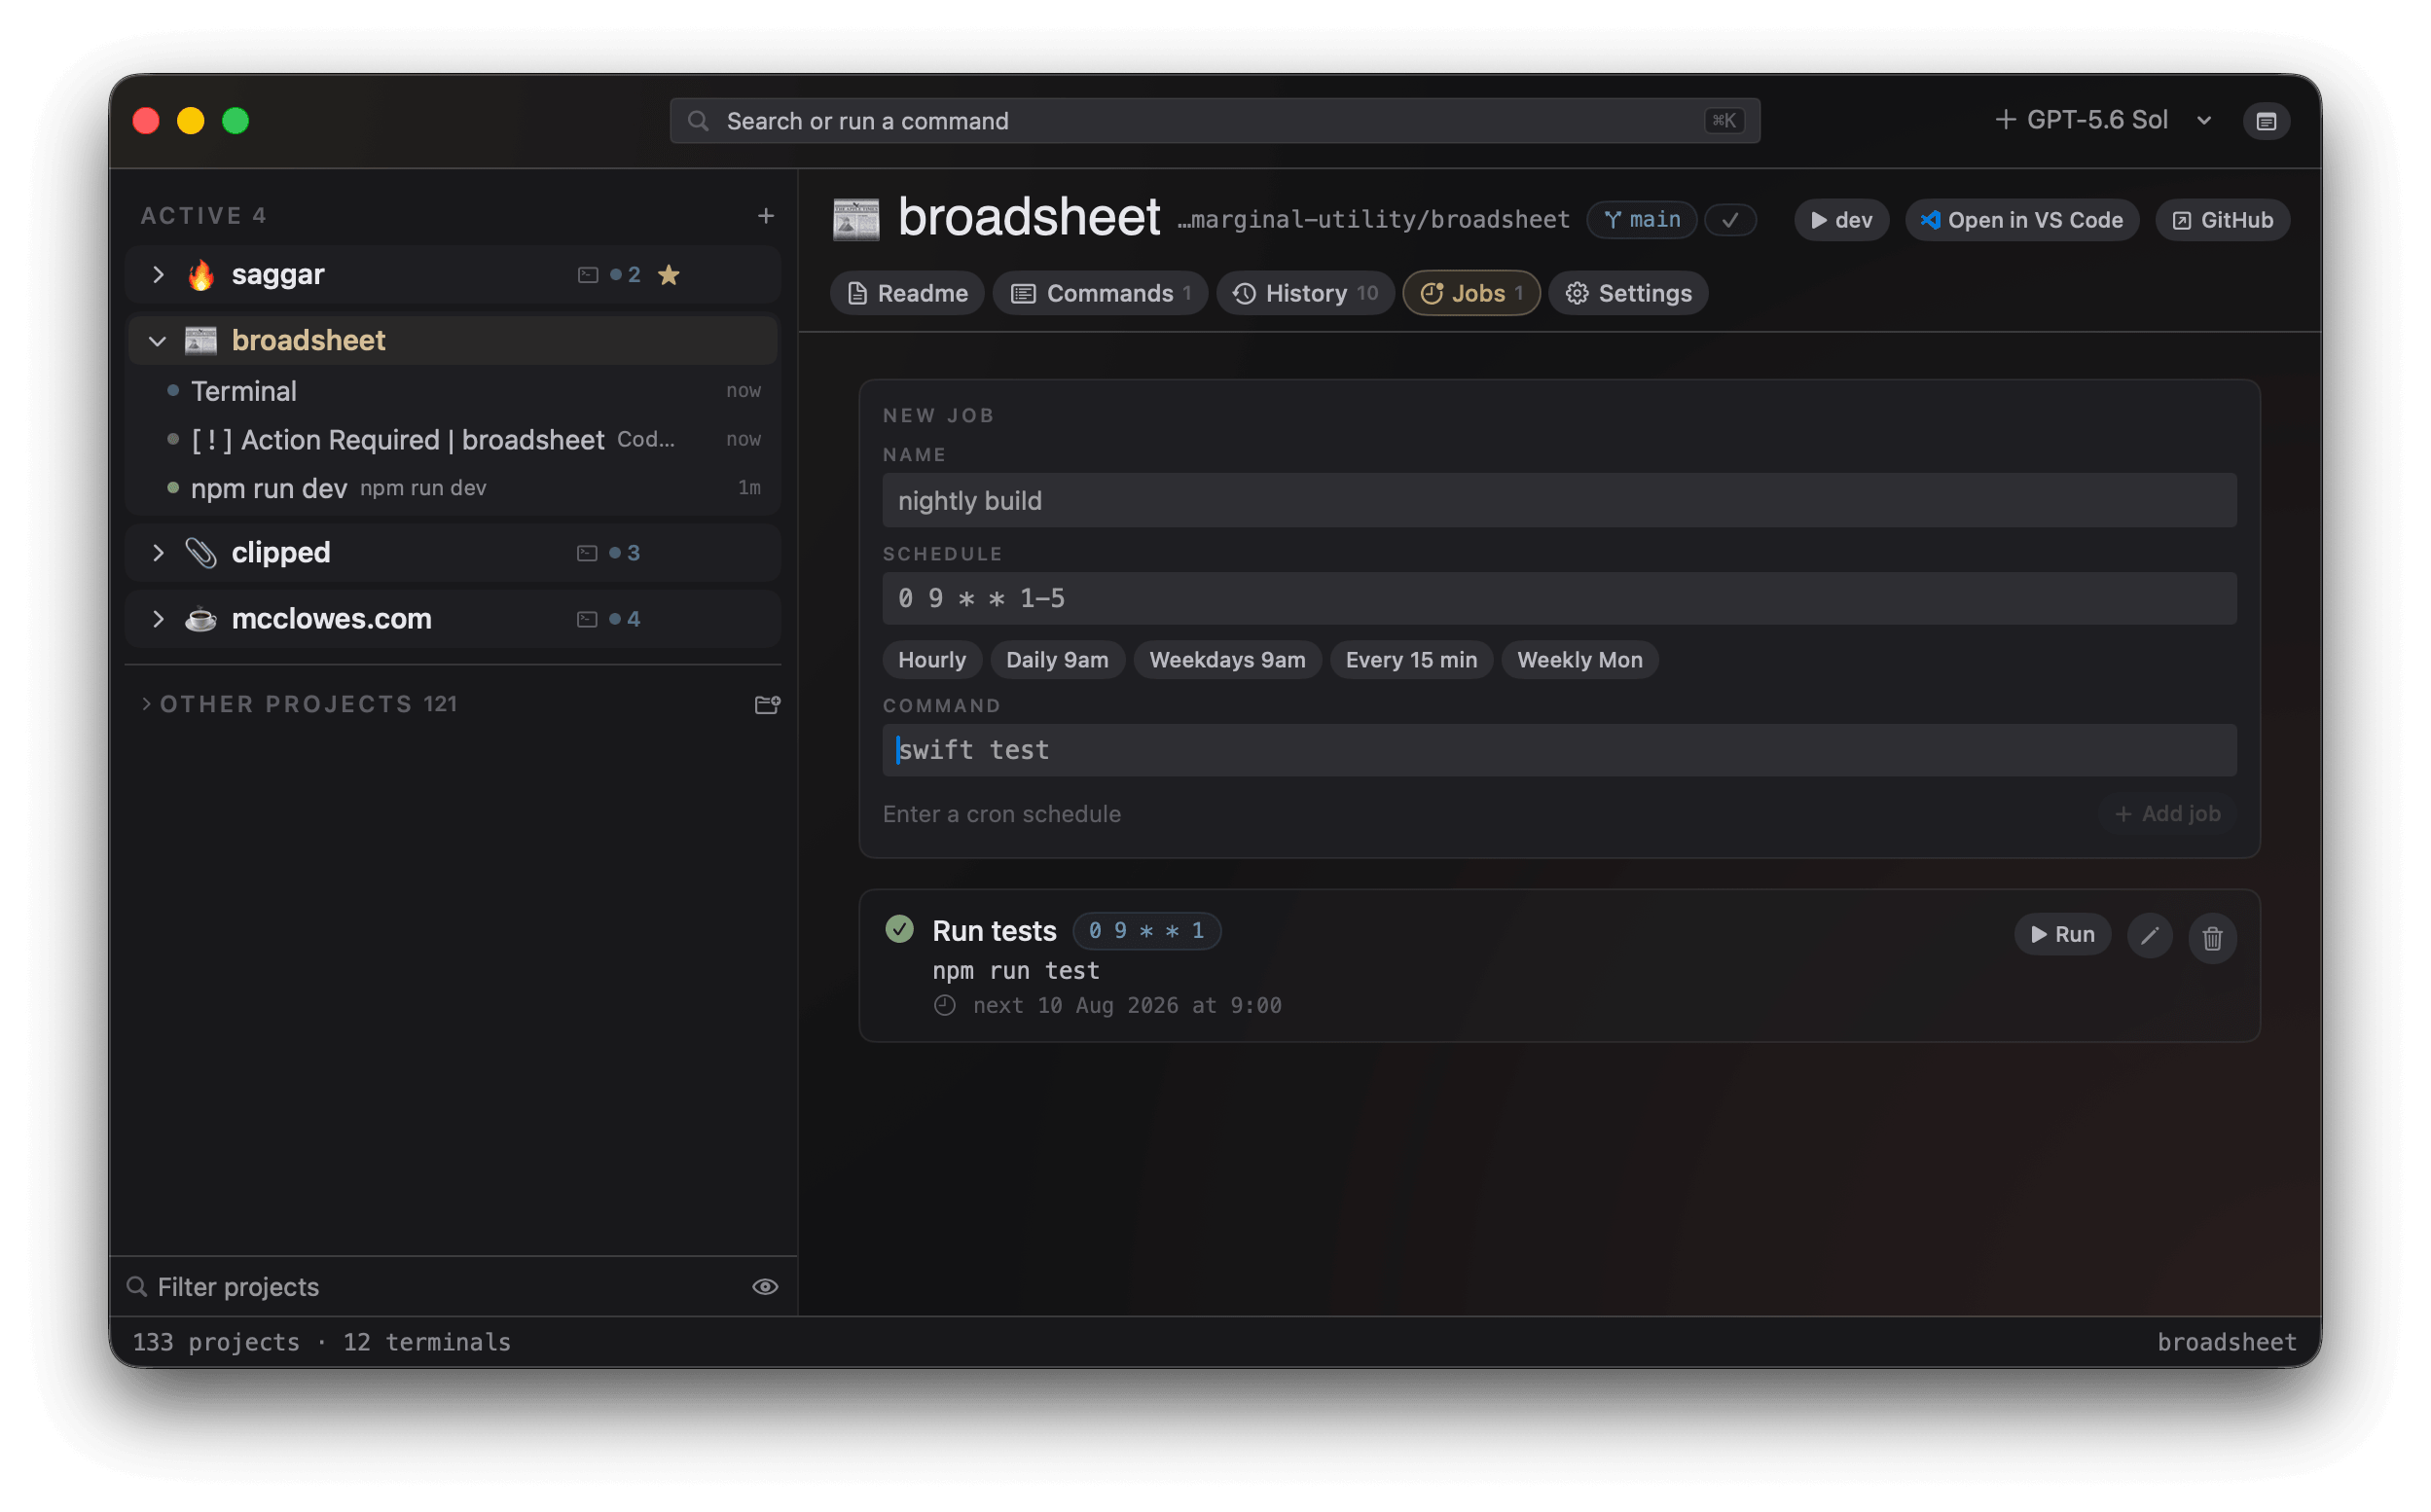Click the terminal count icon on mcclowes.com row
The image size is (2431, 1512).
[x=587, y=619]
